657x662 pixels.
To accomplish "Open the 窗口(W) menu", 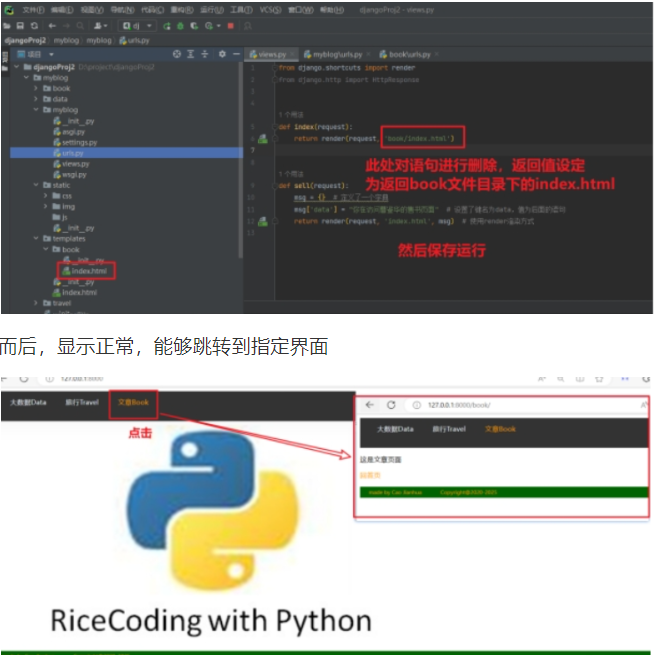I will coord(301,10).
